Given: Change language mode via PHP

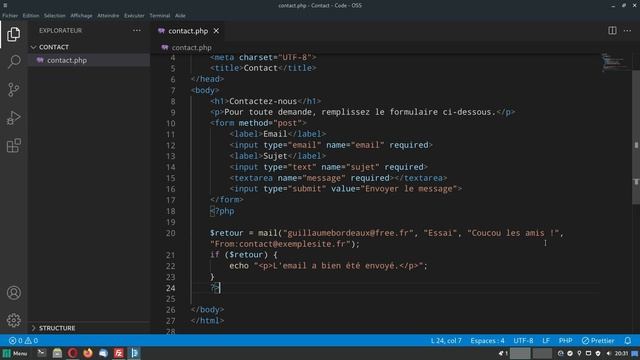Looking at the screenshot, I should [x=565, y=340].
